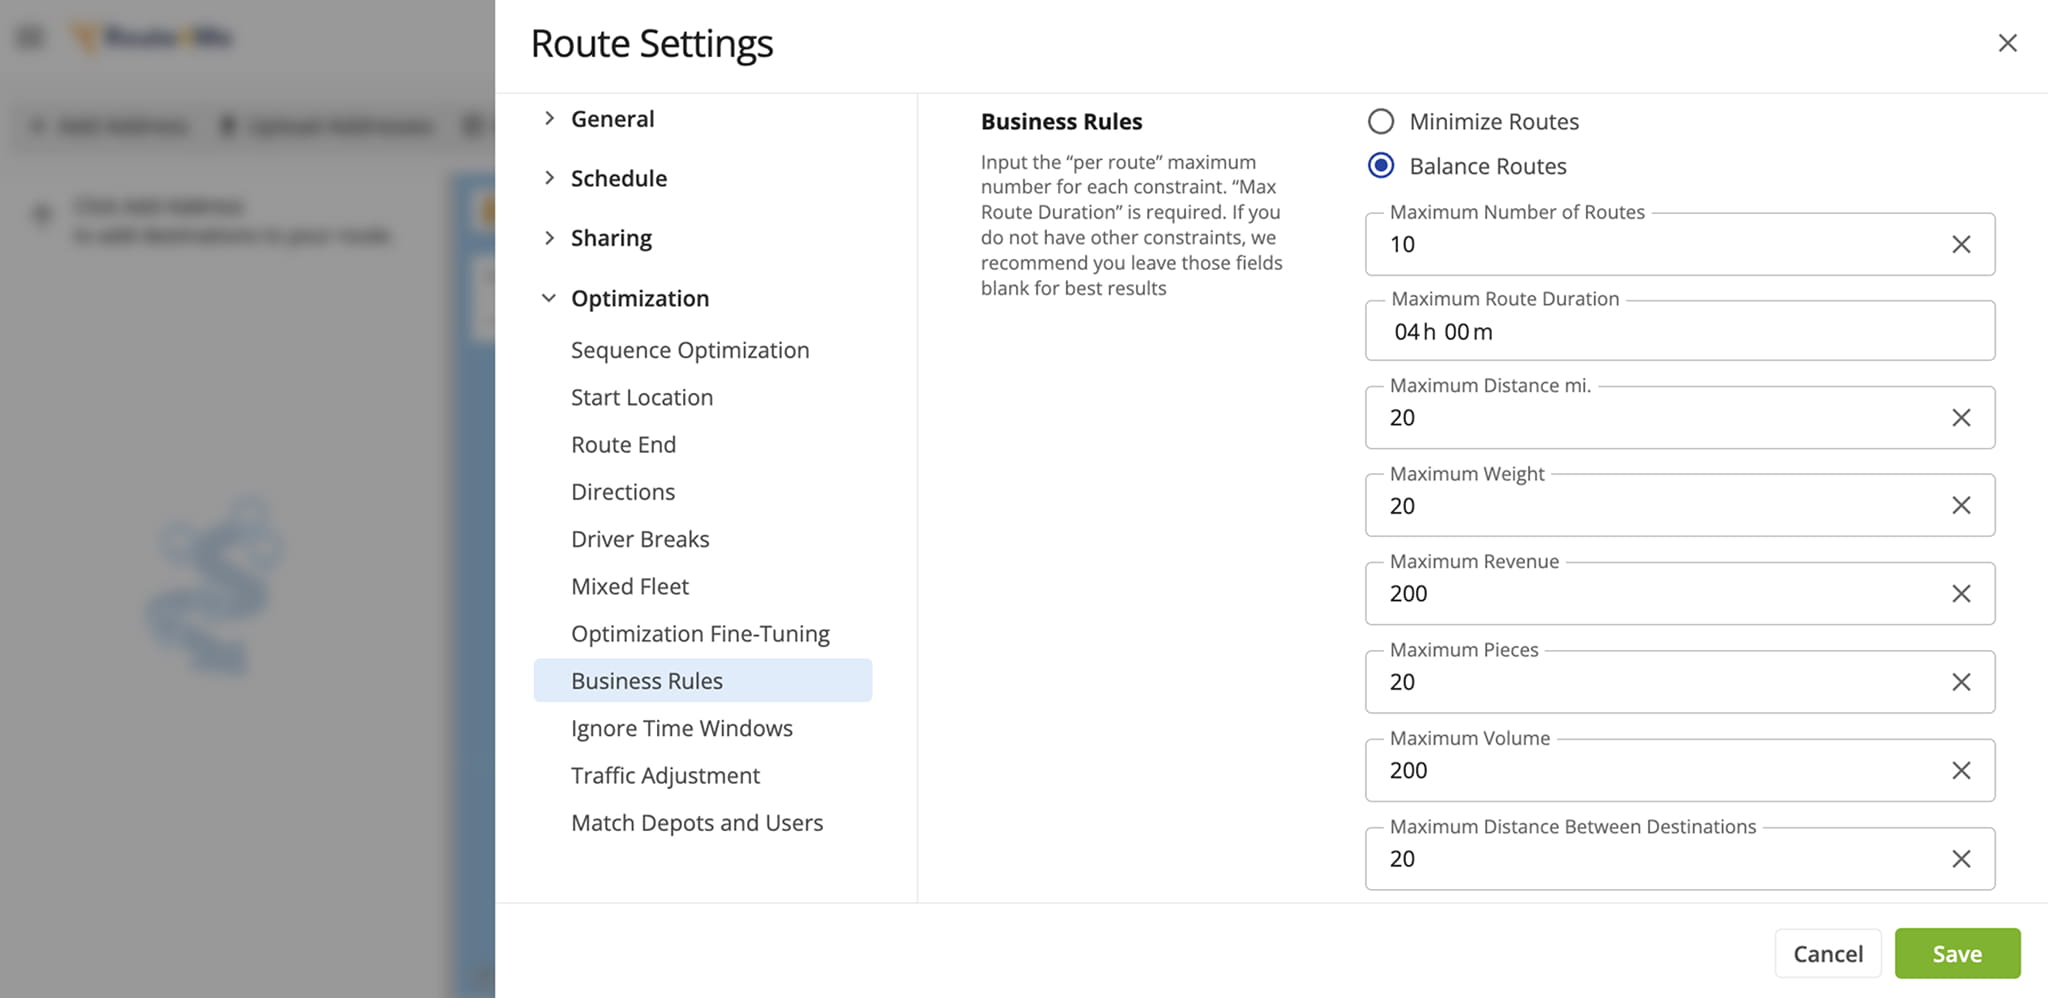Clear the Maximum Number of Routes field
The image size is (2048, 998).
tap(1961, 245)
